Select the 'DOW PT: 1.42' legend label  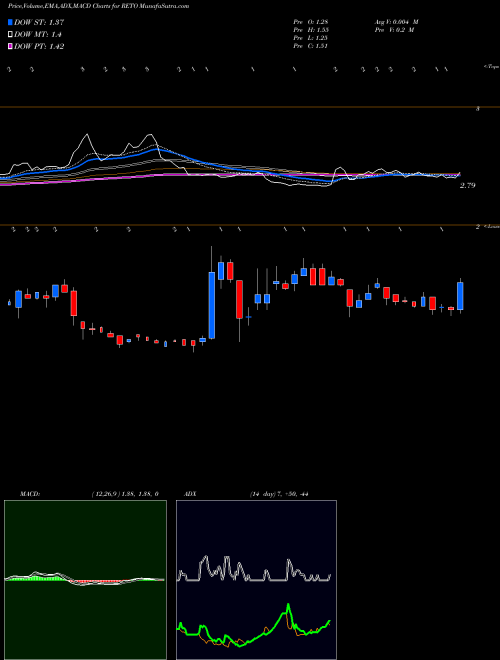click(39, 47)
